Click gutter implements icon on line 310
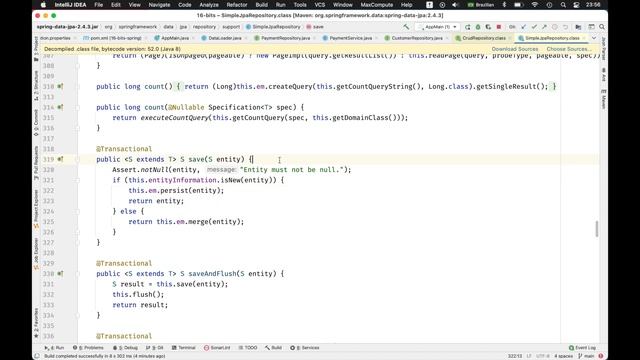Image resolution: width=640 pixels, height=360 pixels. (60, 87)
